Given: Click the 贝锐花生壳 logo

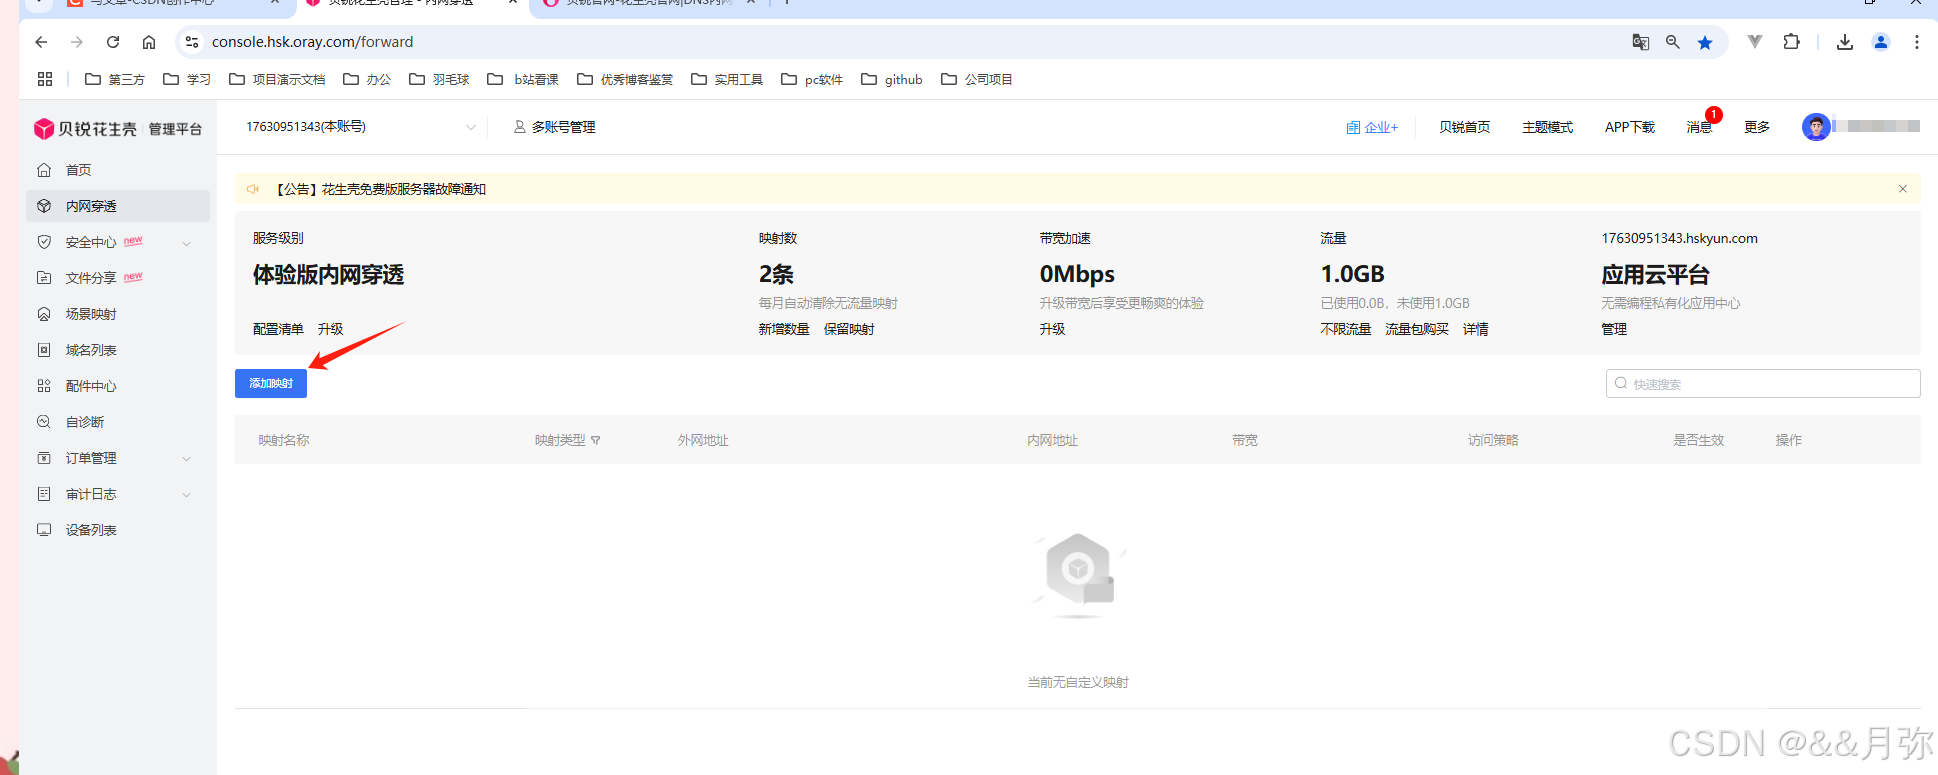Looking at the screenshot, I should tap(85, 129).
